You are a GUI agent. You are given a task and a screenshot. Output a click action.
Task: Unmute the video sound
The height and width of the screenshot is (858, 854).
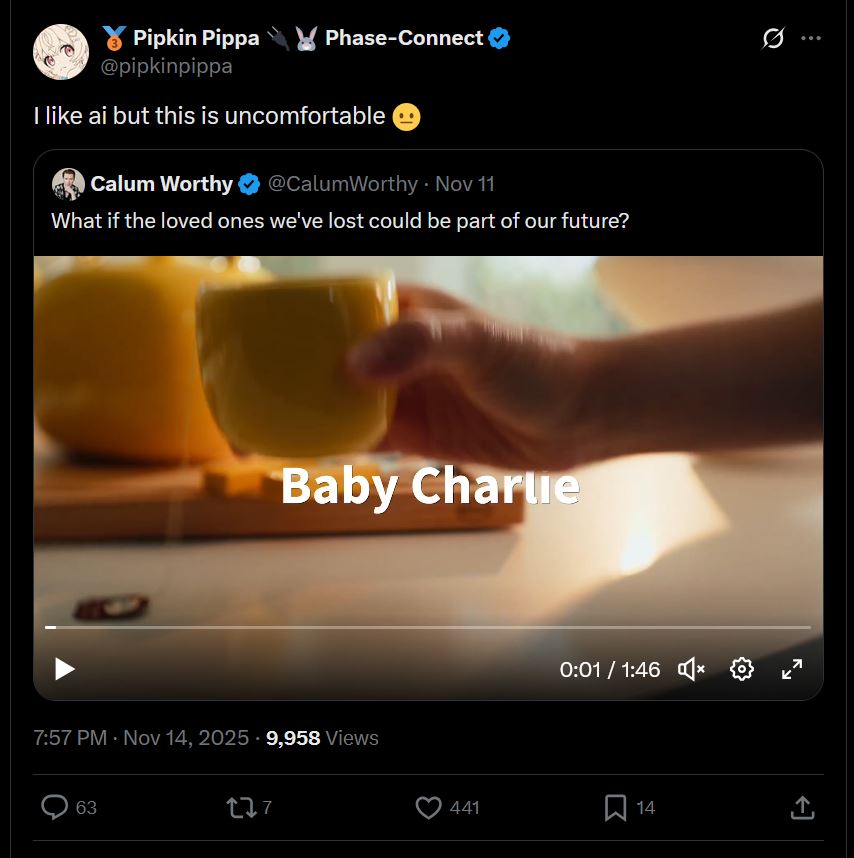click(x=691, y=669)
